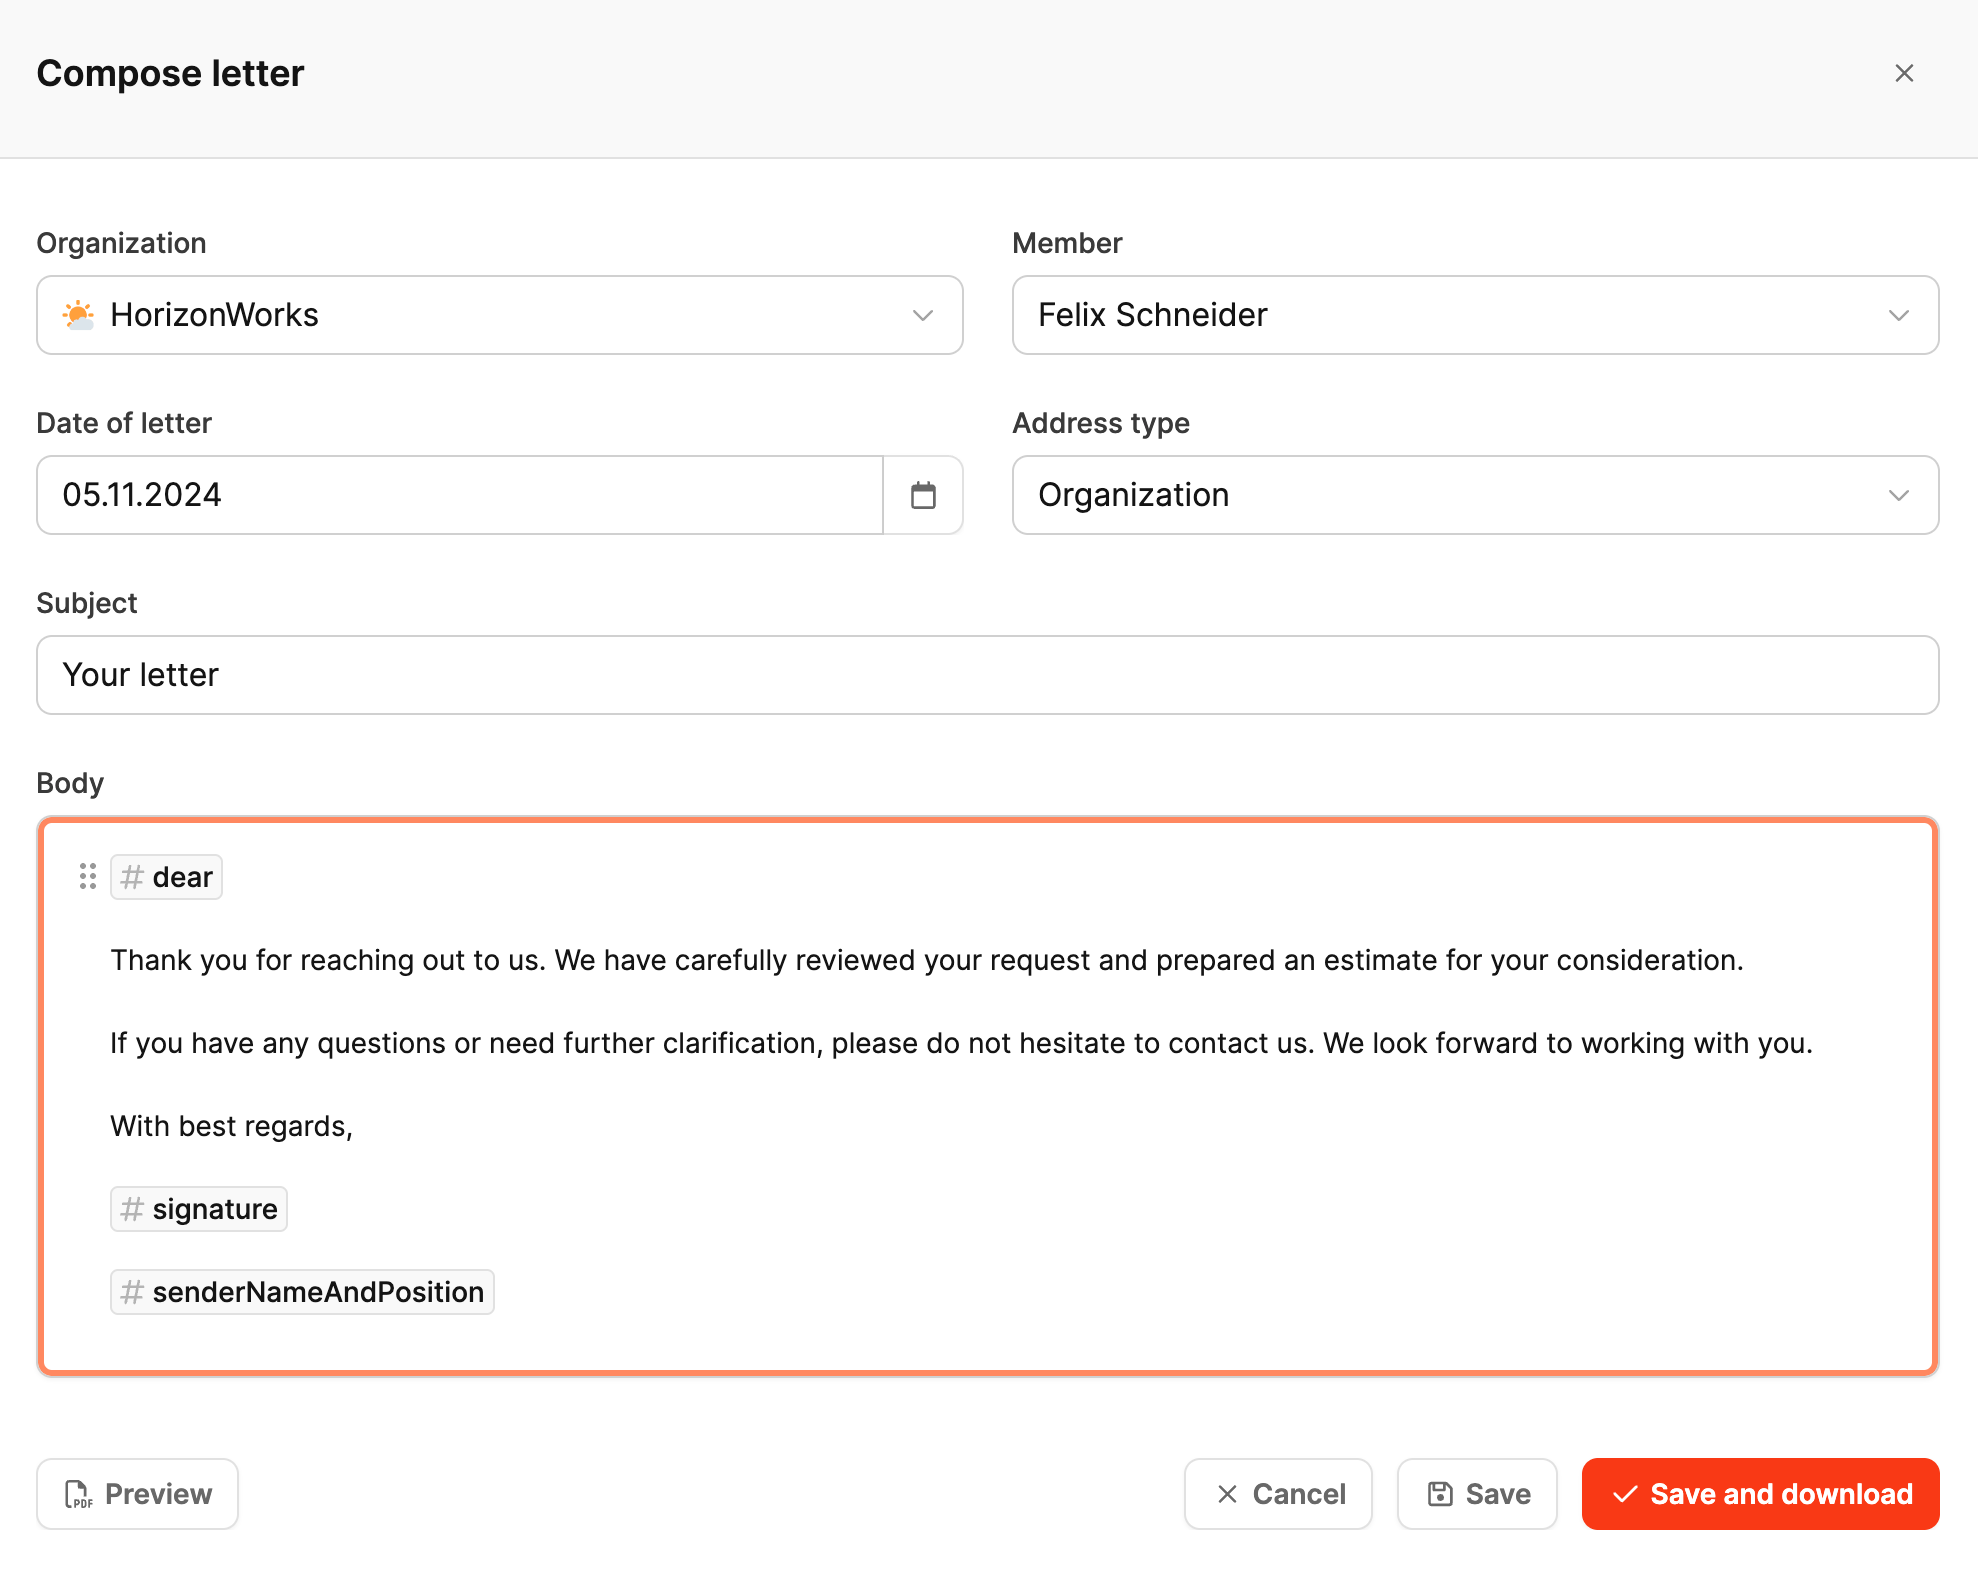Click the Preview button

(x=138, y=1494)
